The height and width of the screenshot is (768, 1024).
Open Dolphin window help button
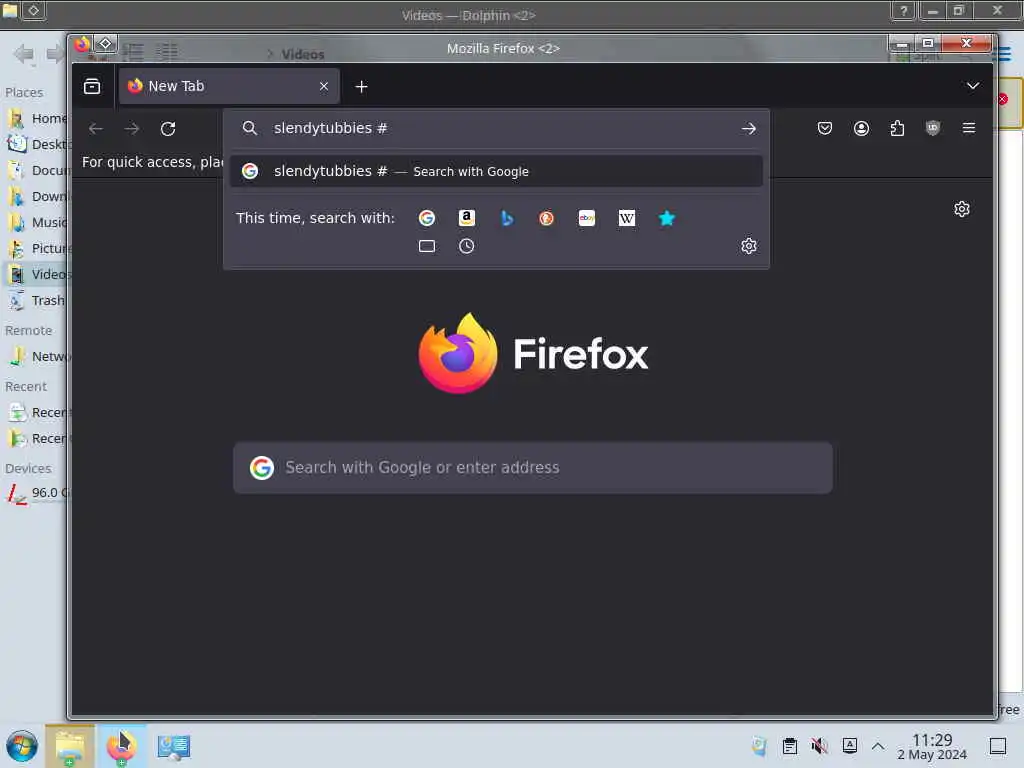903,11
